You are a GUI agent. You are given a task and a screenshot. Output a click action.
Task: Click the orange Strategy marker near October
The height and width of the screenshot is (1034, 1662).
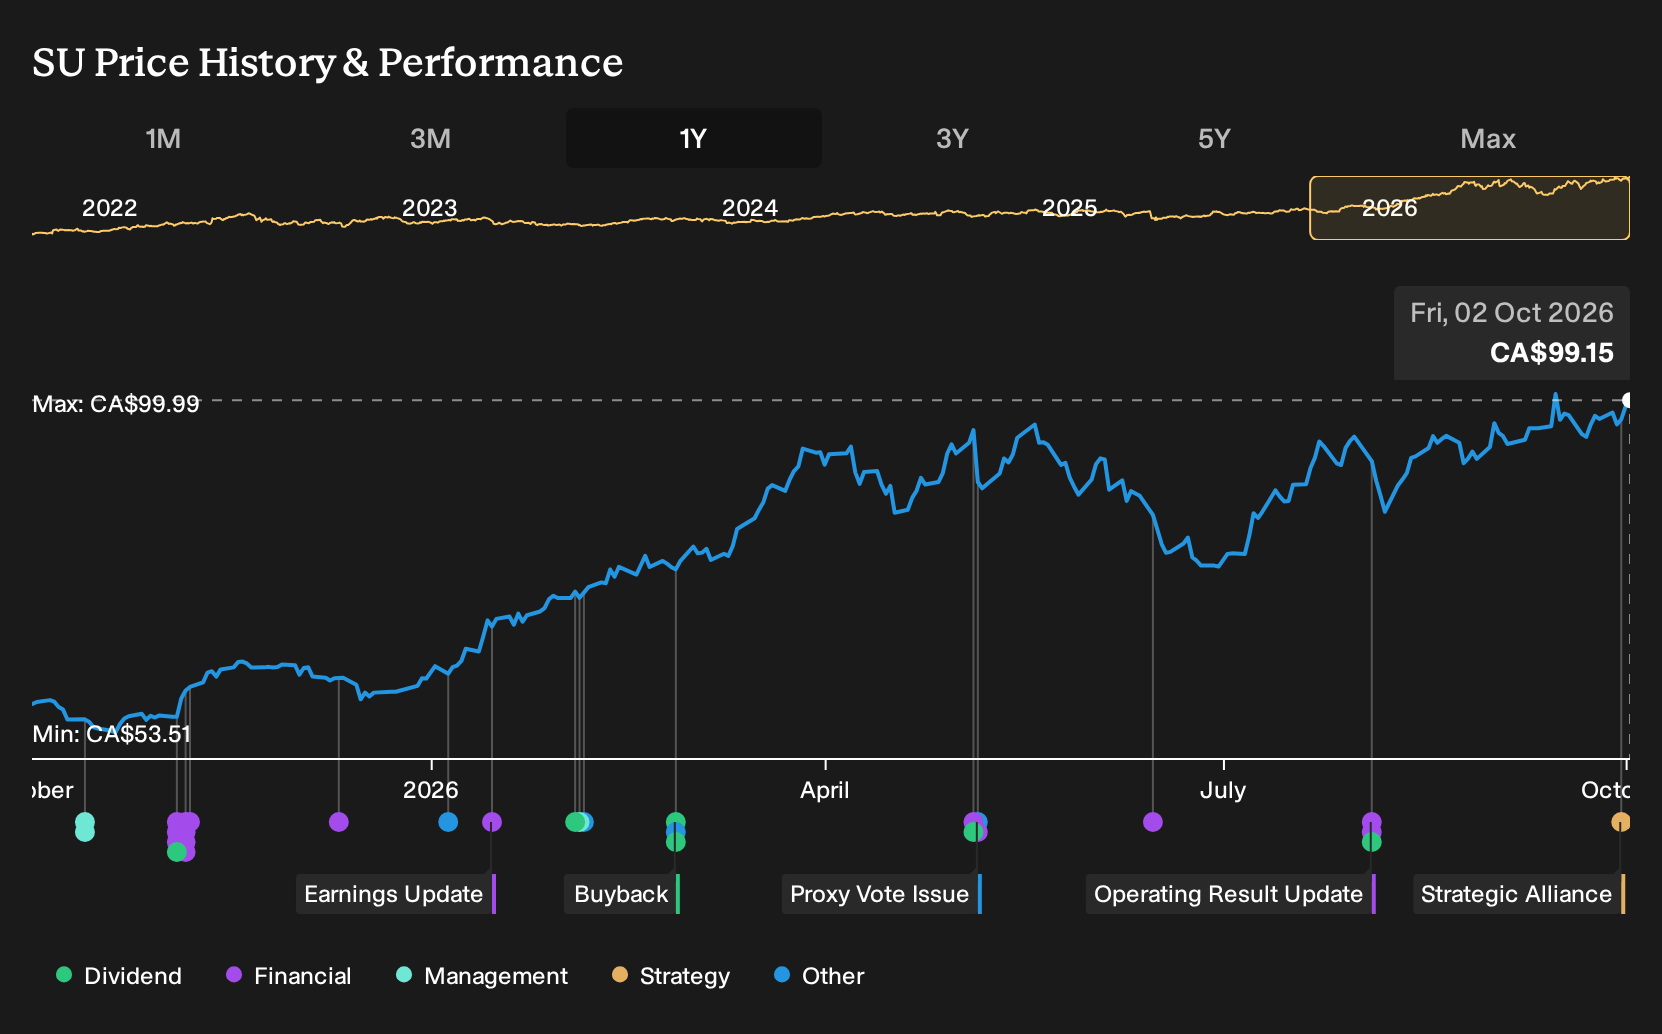coord(1620,822)
